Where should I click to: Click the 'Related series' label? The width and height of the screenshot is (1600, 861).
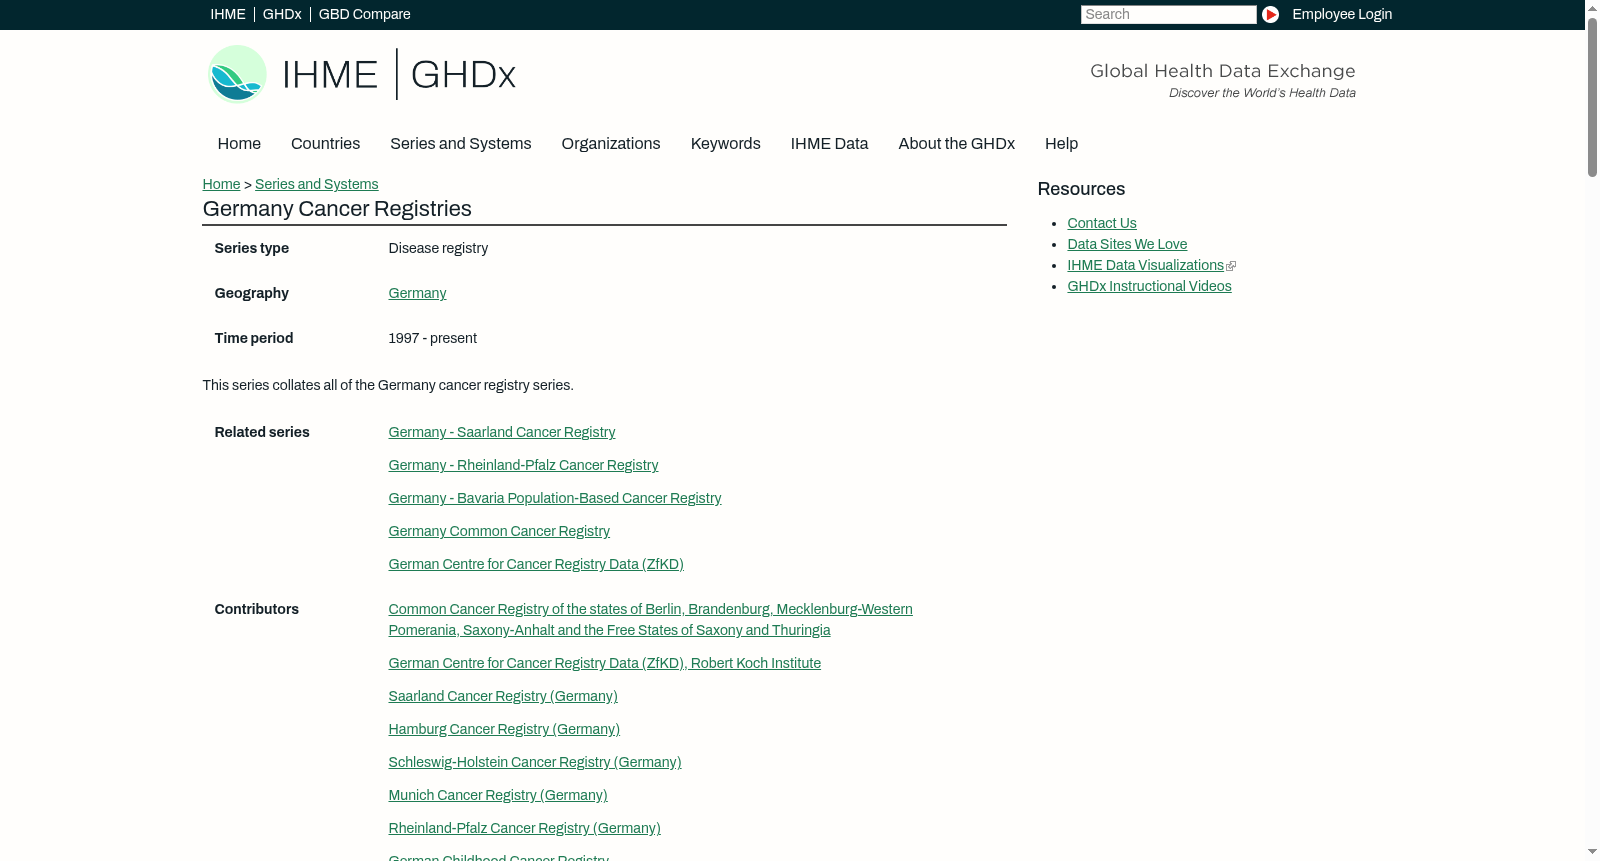coord(262,432)
